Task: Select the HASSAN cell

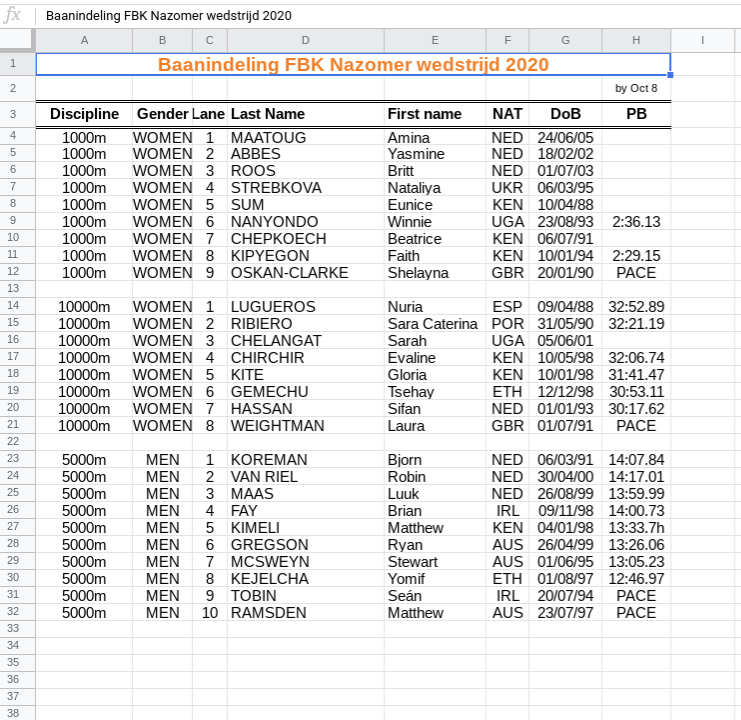Action: (x=306, y=409)
